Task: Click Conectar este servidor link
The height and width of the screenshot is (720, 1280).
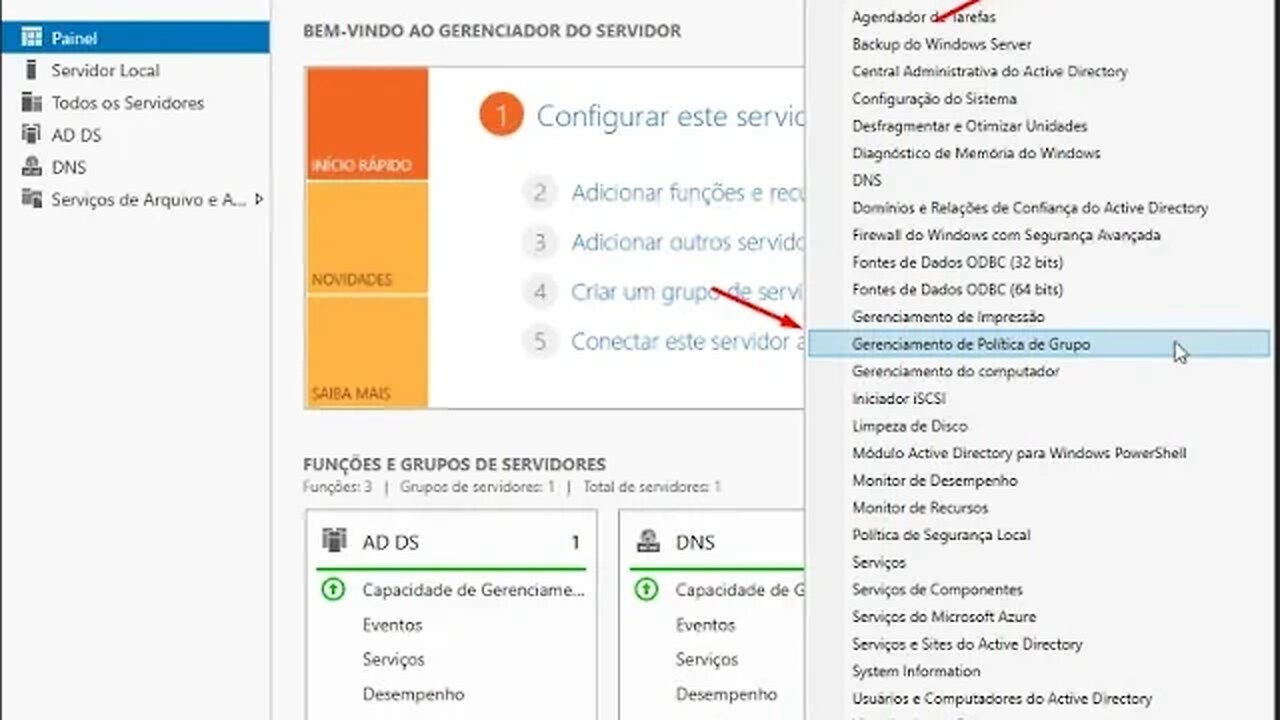Action: (687, 342)
